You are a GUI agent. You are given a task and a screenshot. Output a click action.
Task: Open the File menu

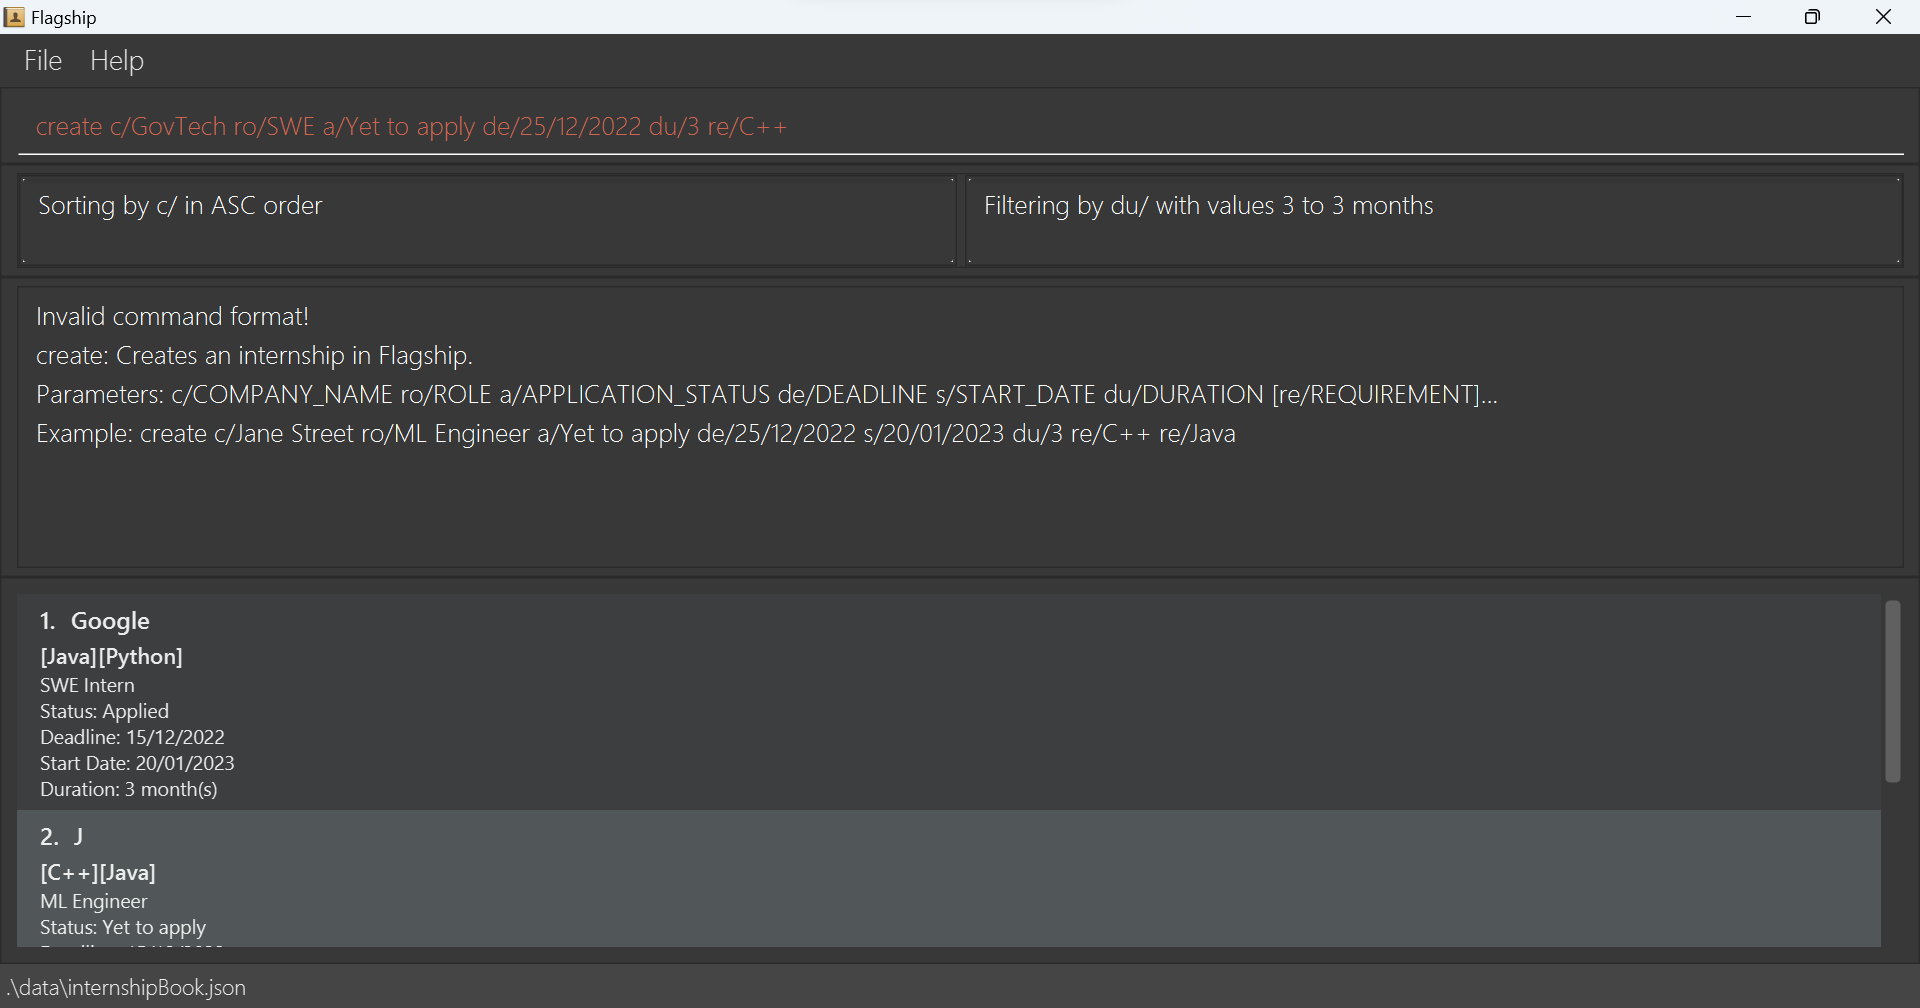[43, 61]
